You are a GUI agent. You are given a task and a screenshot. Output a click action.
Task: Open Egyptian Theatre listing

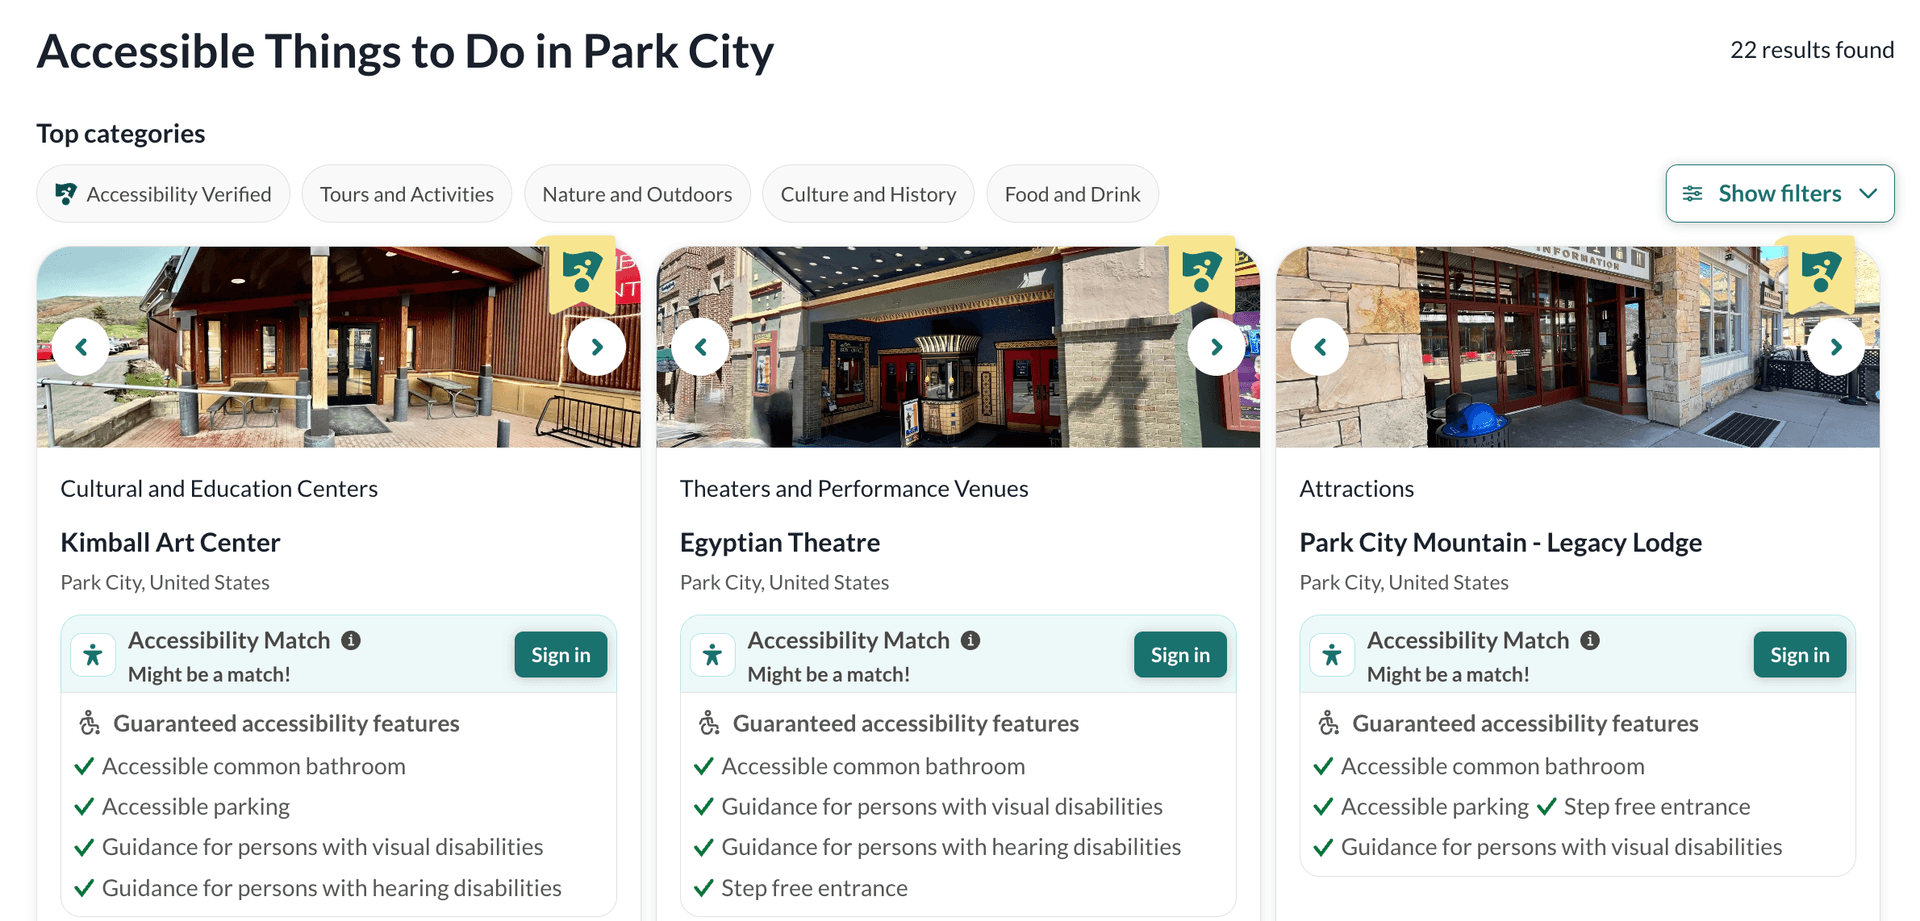[780, 543]
